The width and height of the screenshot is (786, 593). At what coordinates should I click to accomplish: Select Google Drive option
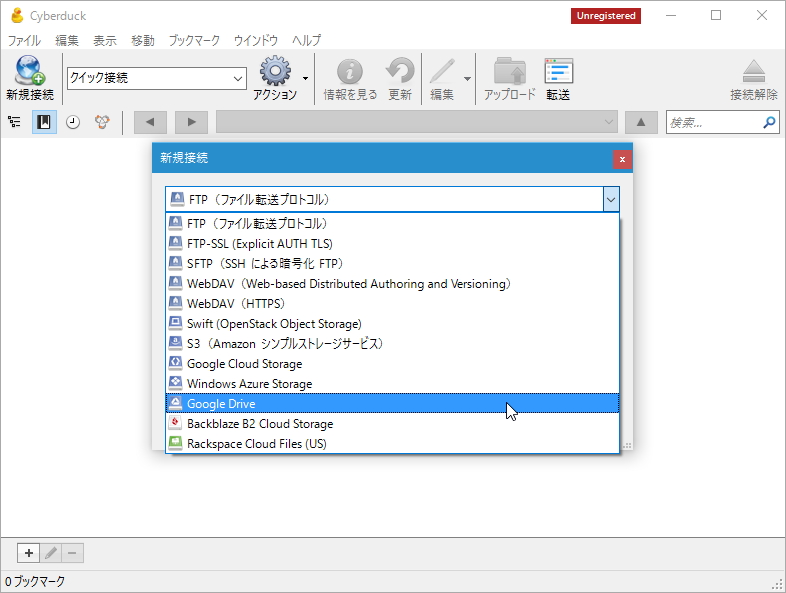pos(392,404)
